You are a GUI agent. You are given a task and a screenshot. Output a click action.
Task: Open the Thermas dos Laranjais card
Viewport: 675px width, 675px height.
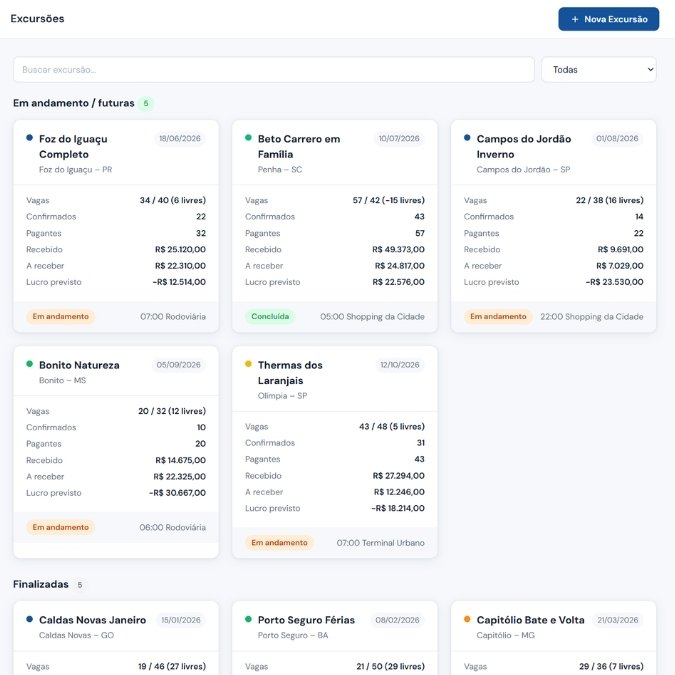click(x=334, y=452)
